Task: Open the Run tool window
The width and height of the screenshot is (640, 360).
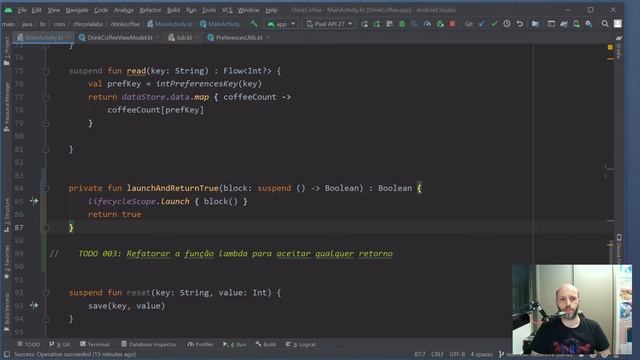Action: [235, 344]
